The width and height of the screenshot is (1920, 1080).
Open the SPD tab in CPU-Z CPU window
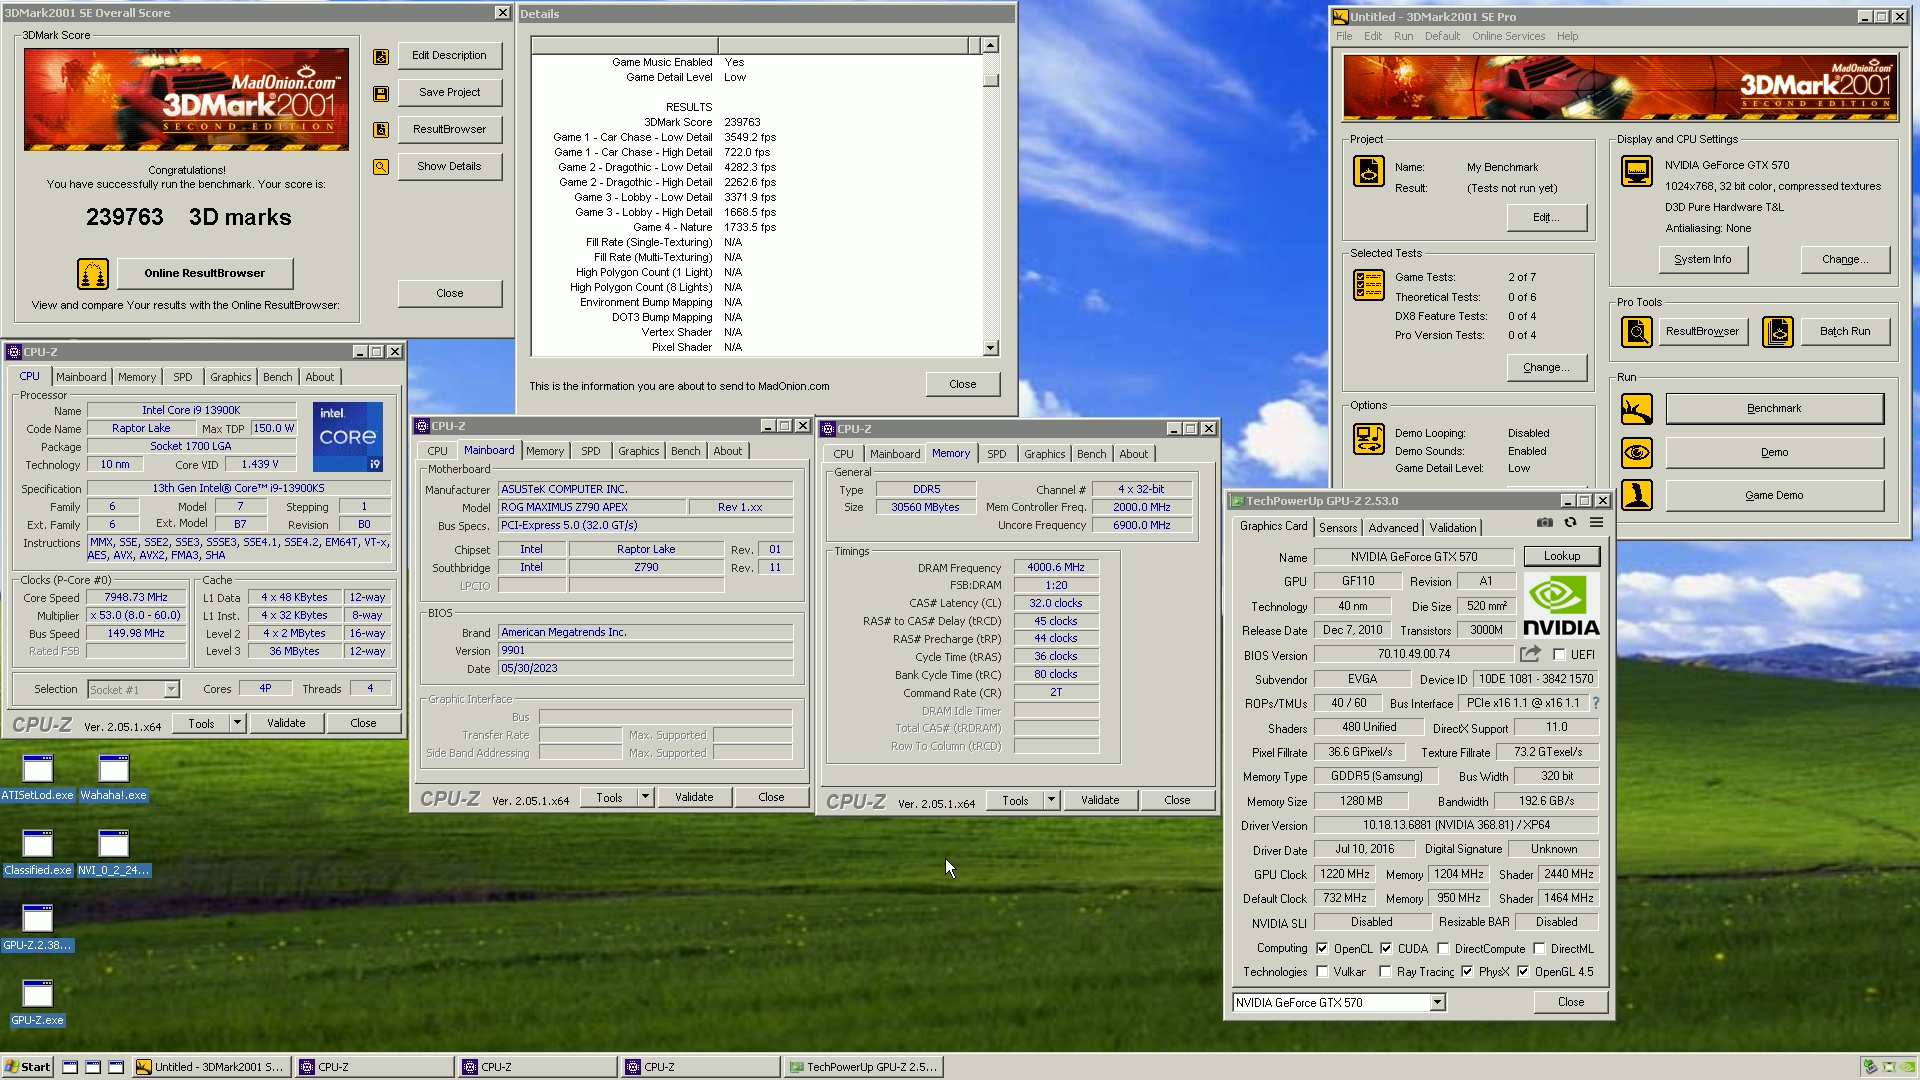pos(182,377)
